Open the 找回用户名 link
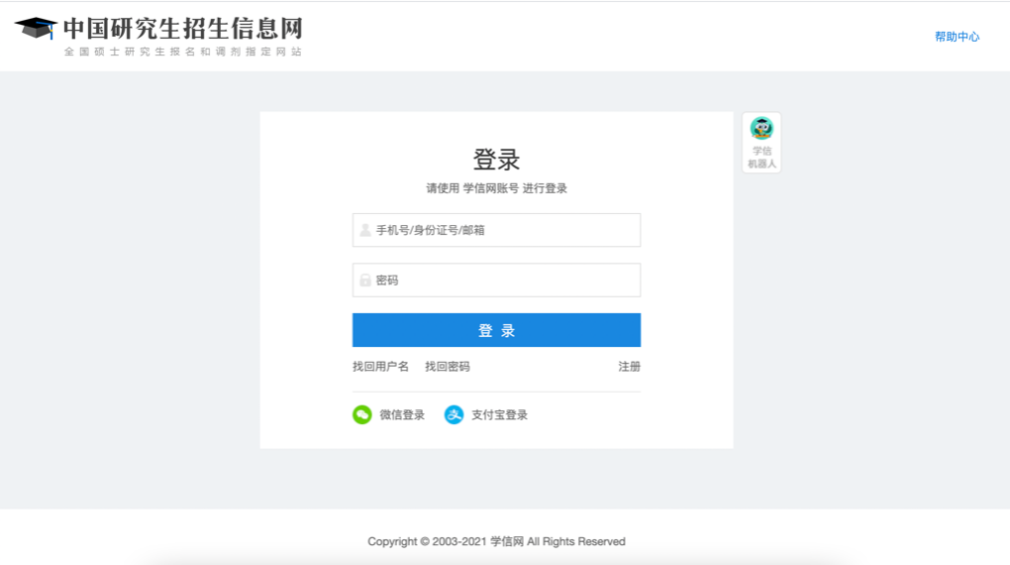Screen dimensions: 1010x565 click(380, 367)
